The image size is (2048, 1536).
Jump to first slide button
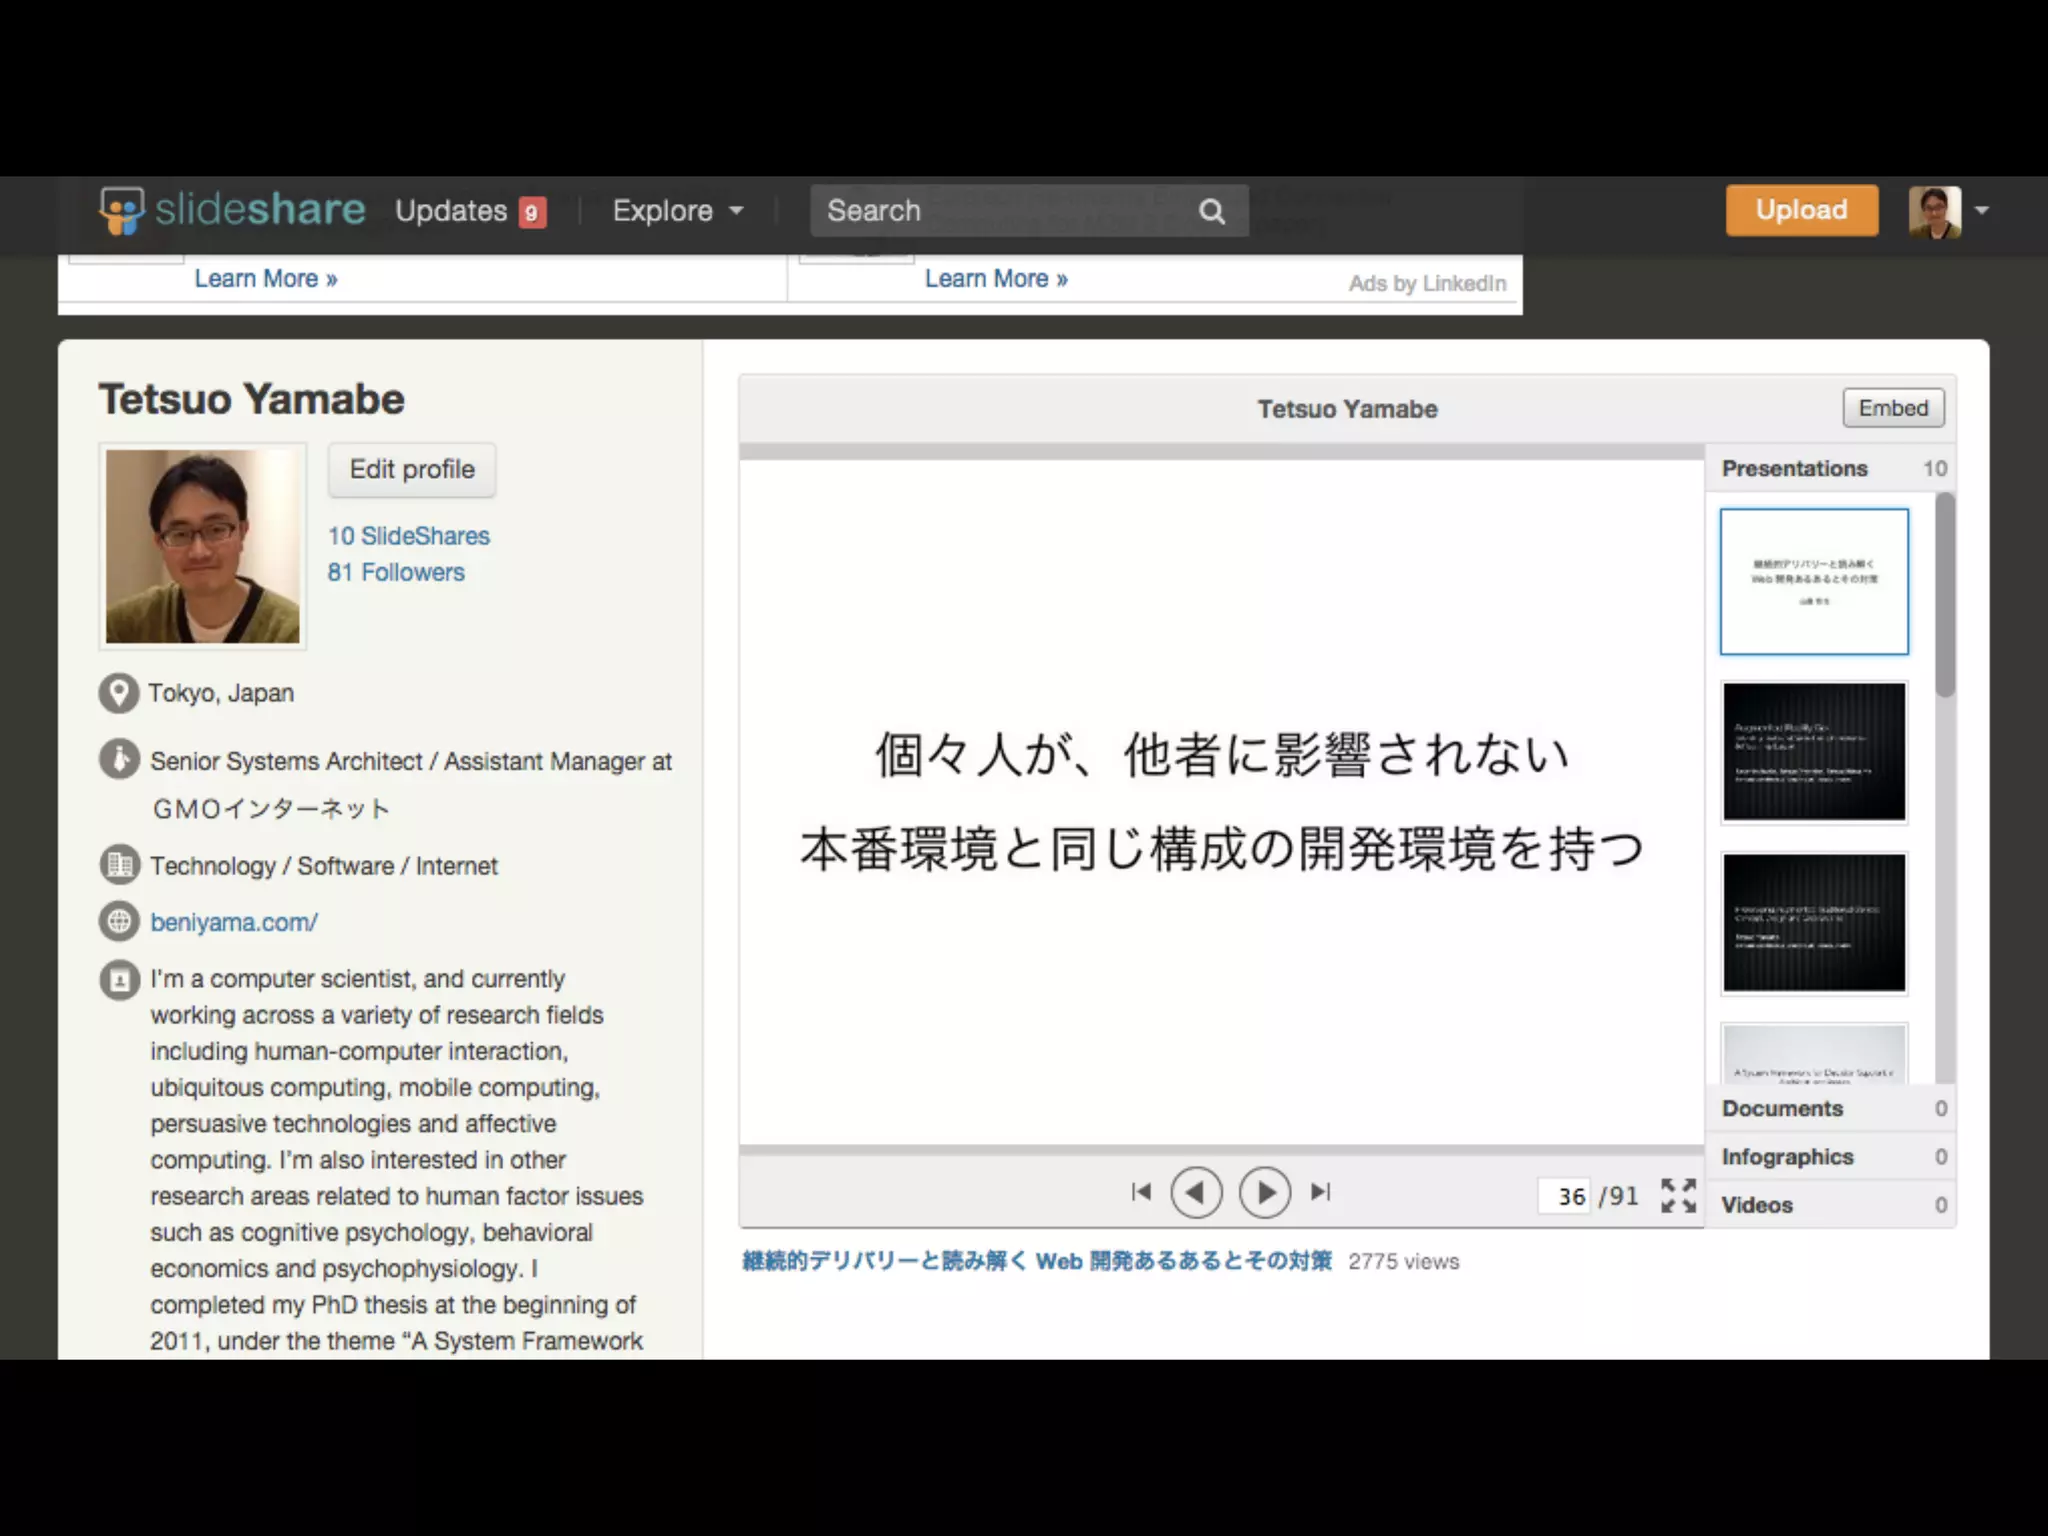coord(1141,1192)
